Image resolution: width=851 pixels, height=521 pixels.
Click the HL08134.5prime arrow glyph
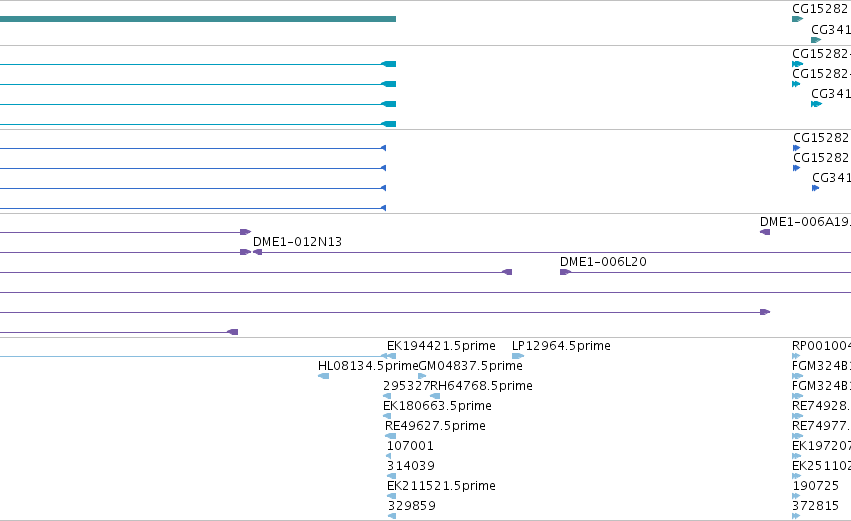[x=323, y=376]
